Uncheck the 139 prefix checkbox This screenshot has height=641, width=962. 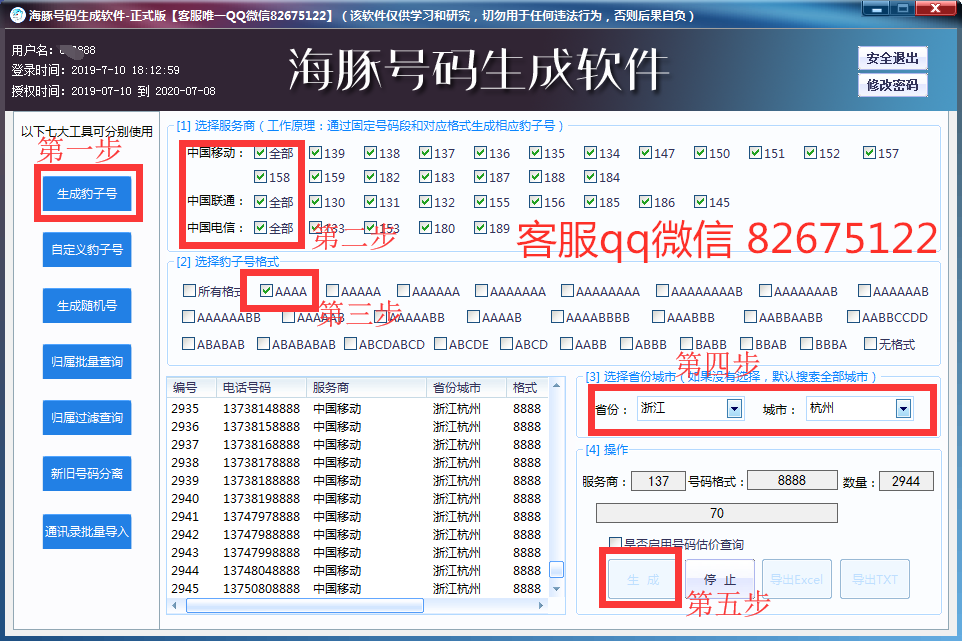315,153
